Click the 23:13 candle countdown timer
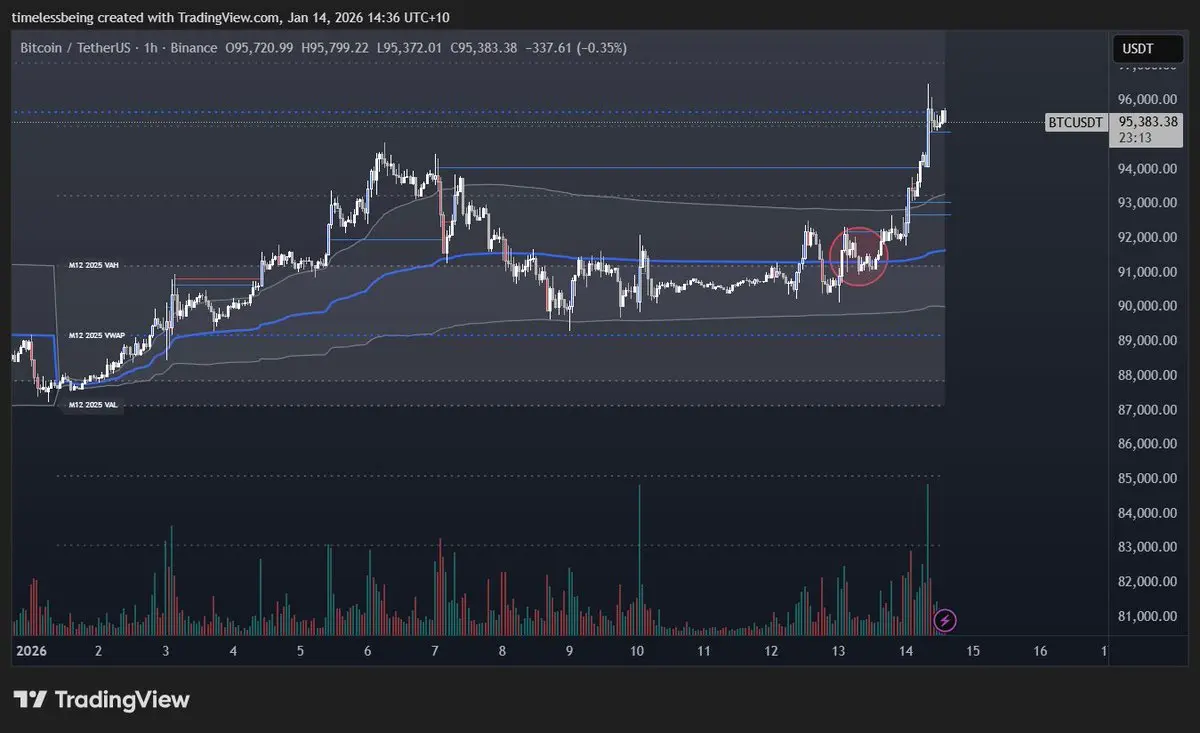 point(1133,138)
